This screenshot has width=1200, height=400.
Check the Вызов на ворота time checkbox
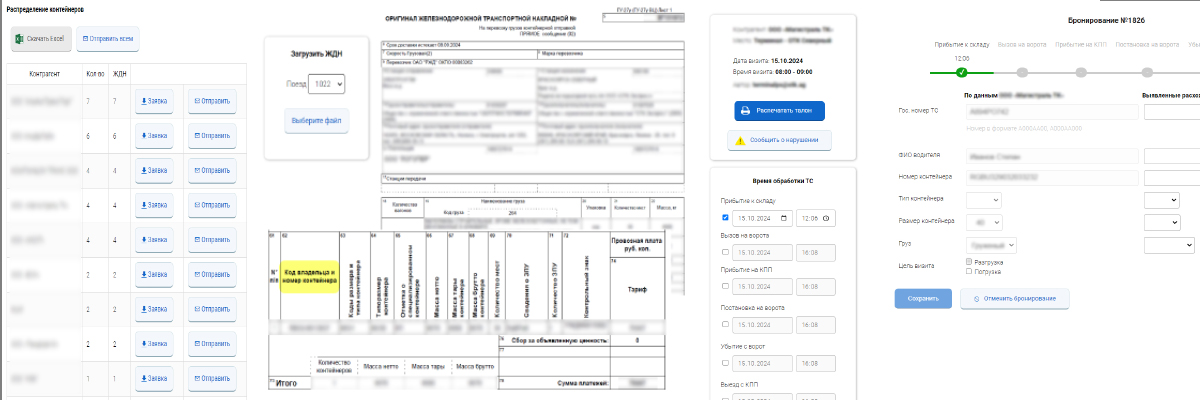click(725, 253)
